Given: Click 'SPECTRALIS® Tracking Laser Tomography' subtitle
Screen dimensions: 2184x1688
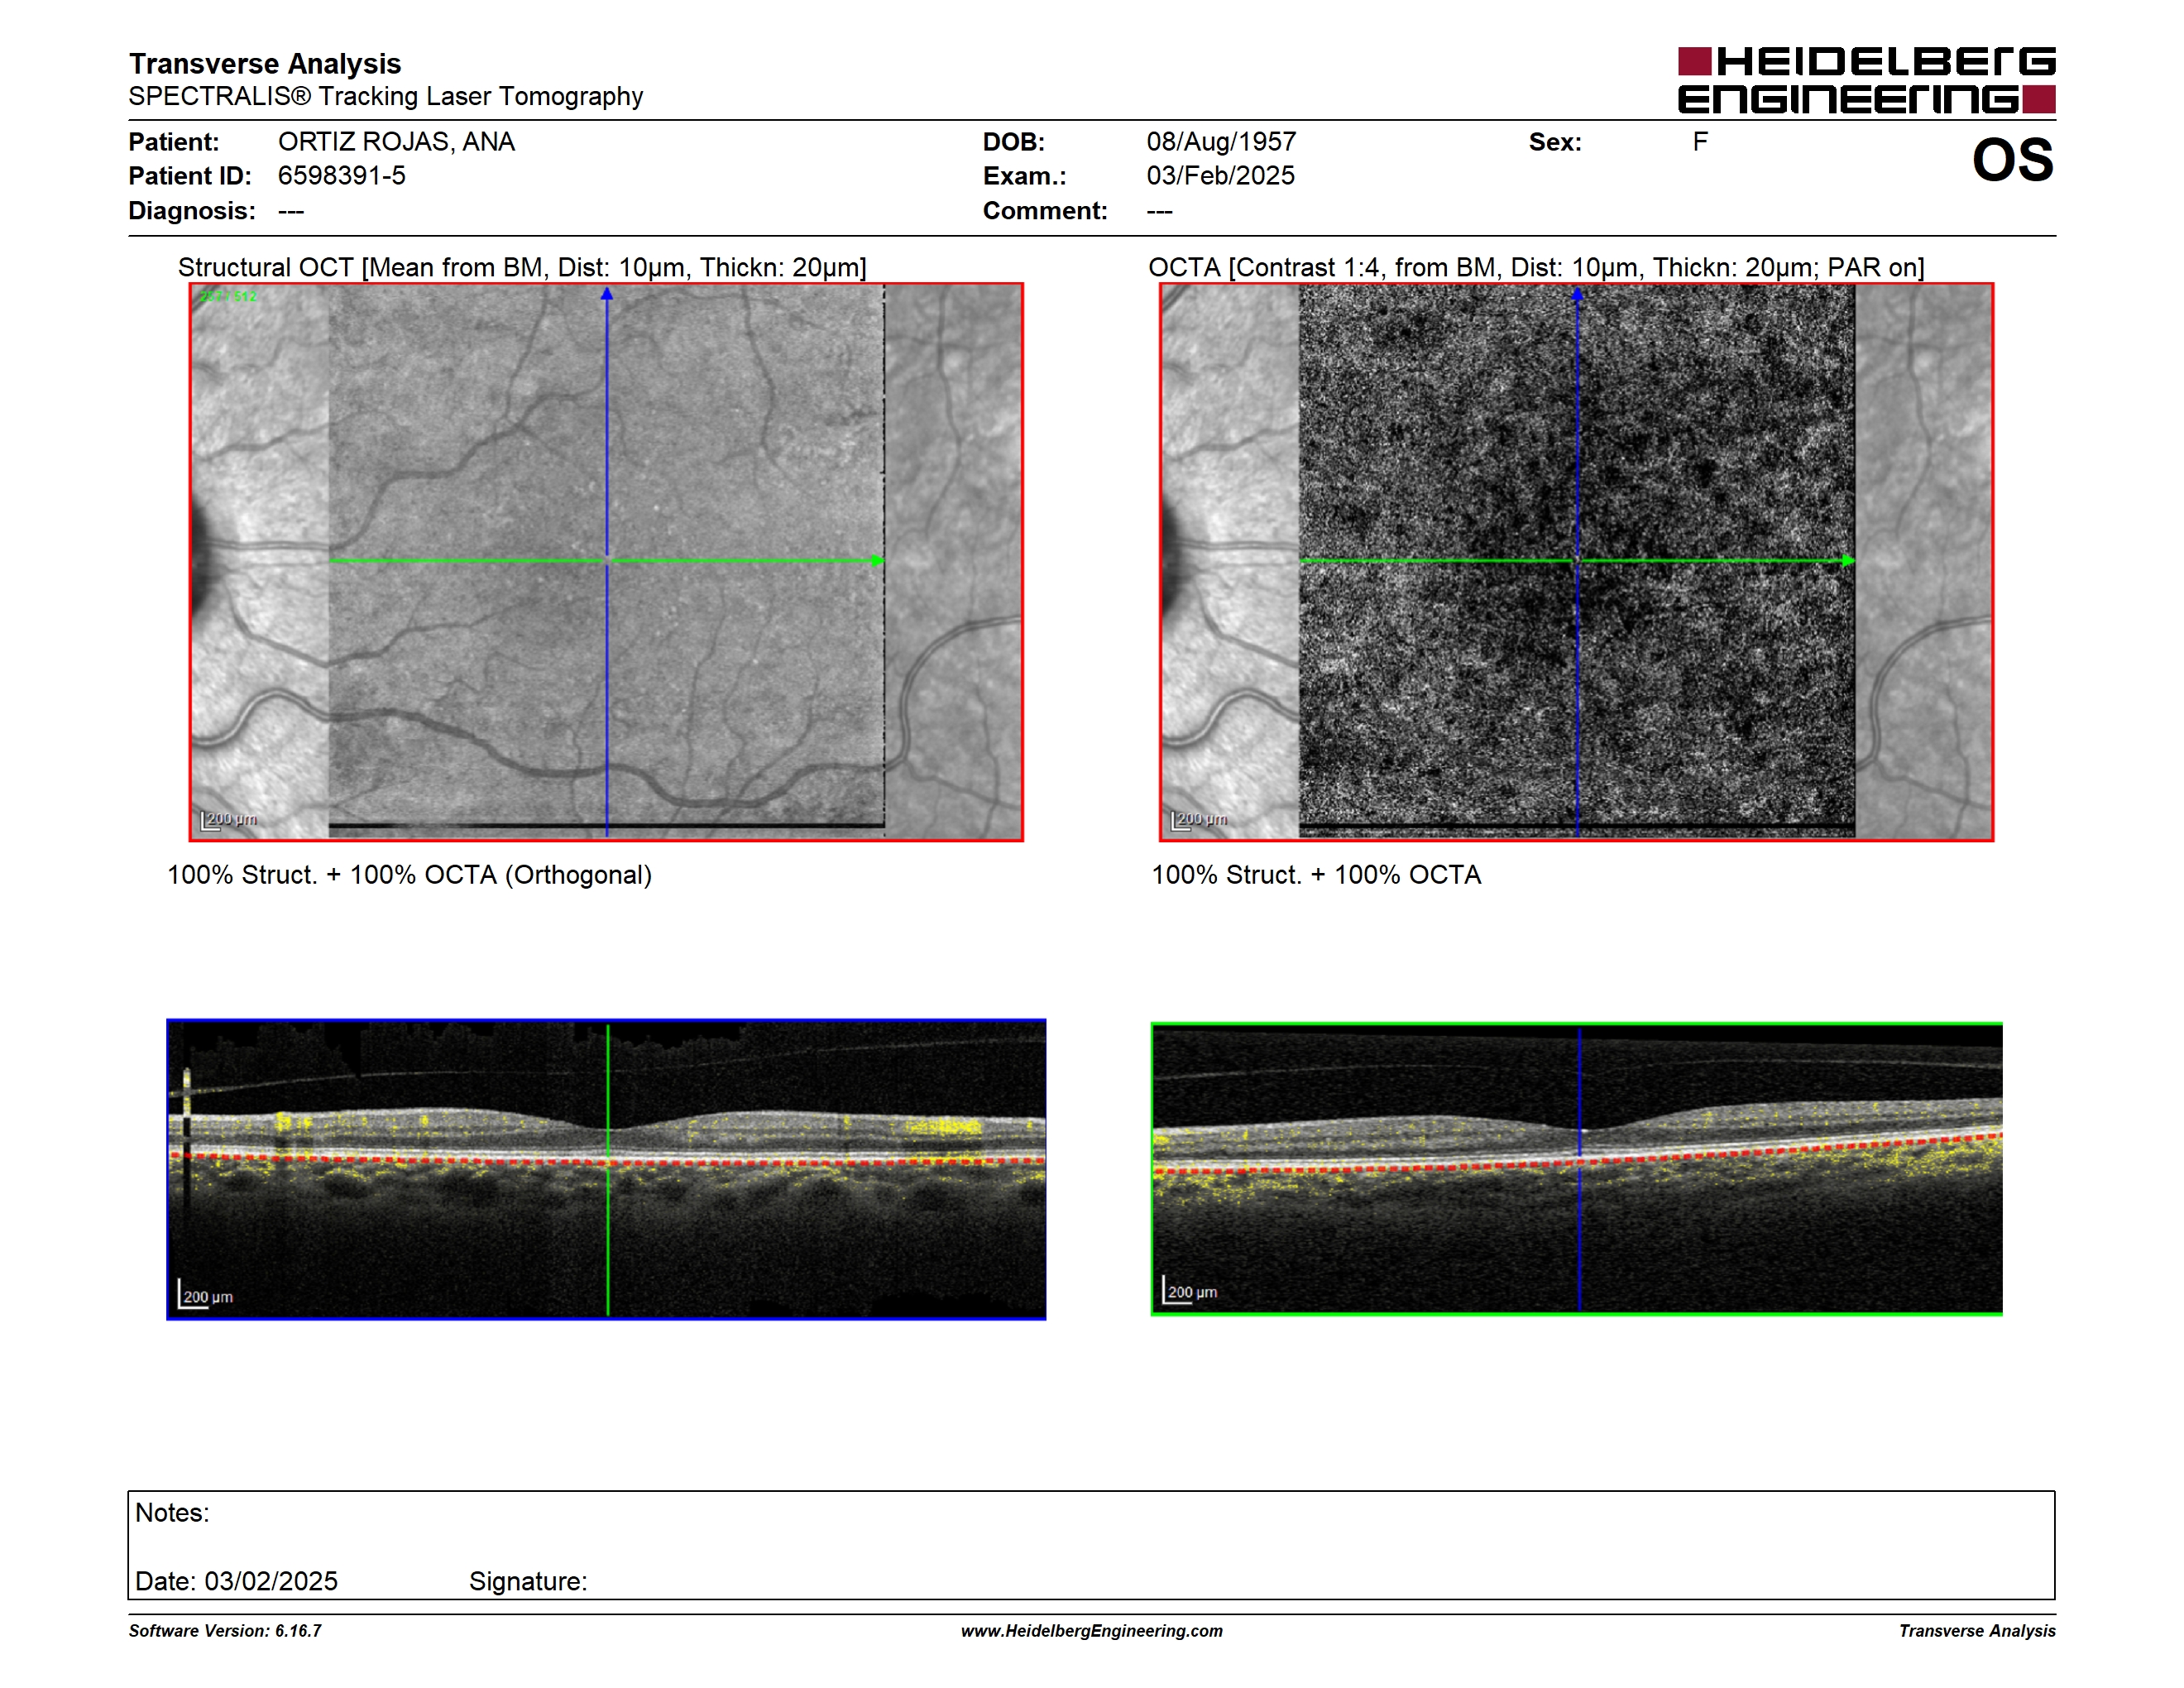Looking at the screenshot, I should point(386,96).
